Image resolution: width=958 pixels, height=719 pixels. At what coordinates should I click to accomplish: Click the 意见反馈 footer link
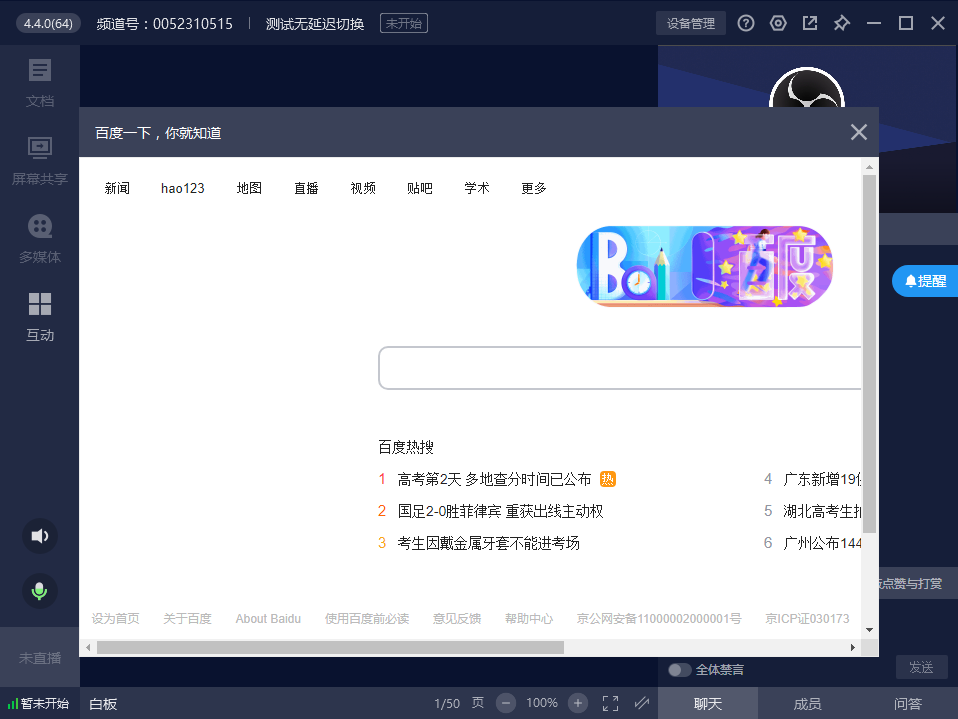(456, 619)
